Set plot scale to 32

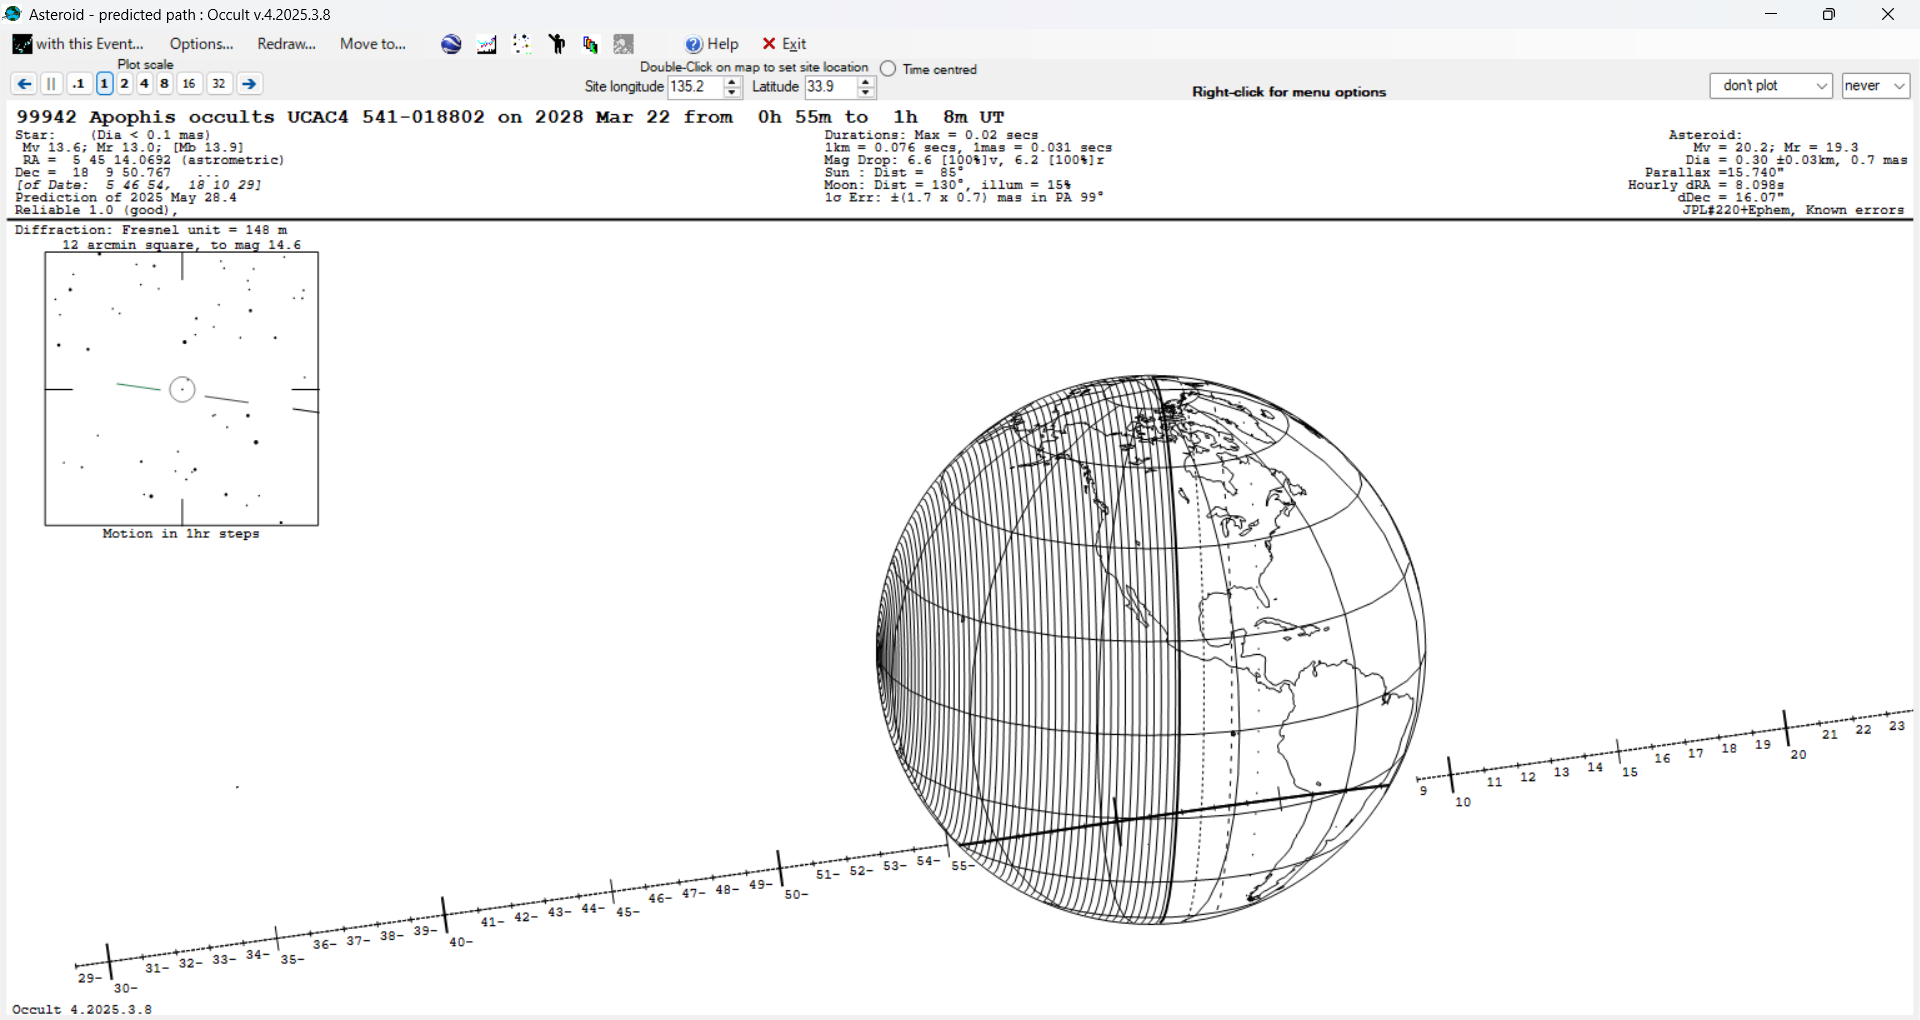[x=220, y=84]
